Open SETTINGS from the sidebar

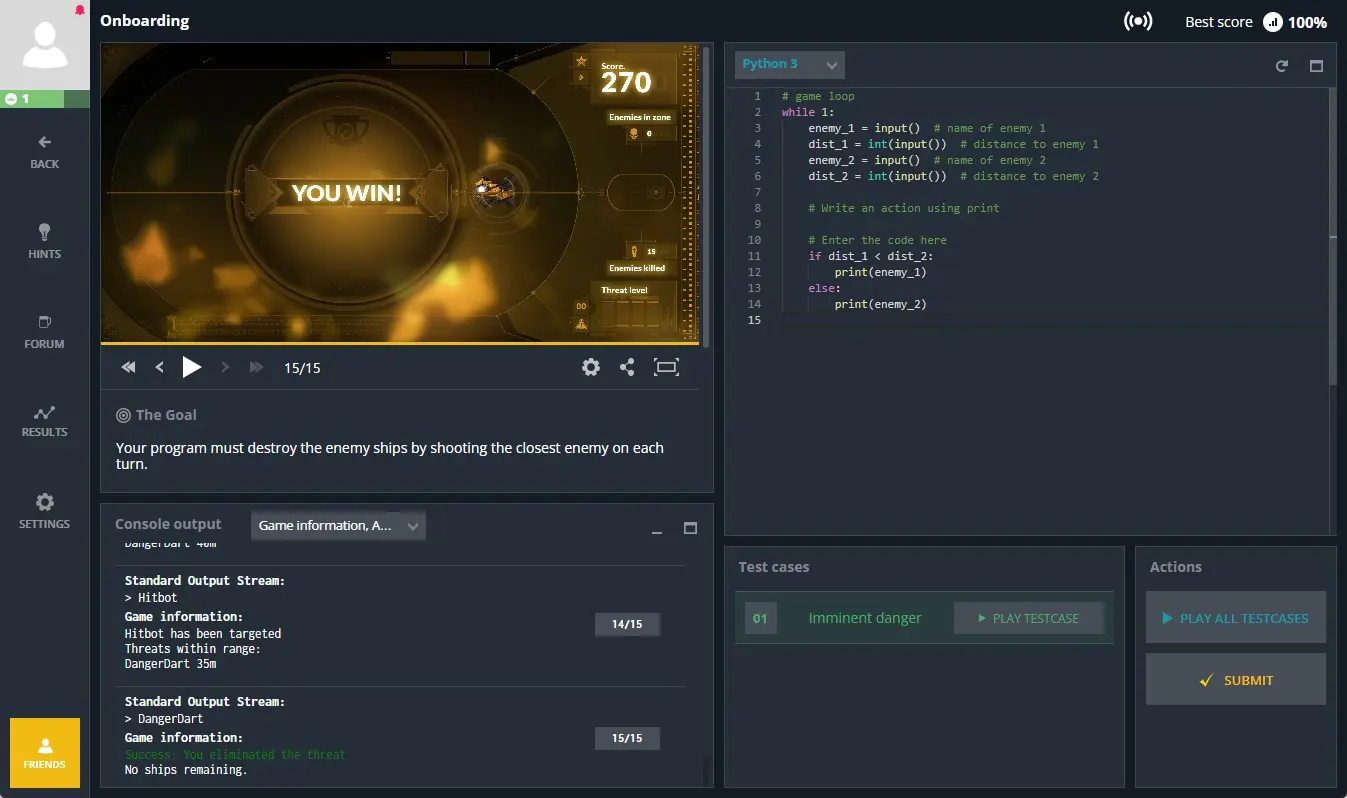(x=45, y=511)
